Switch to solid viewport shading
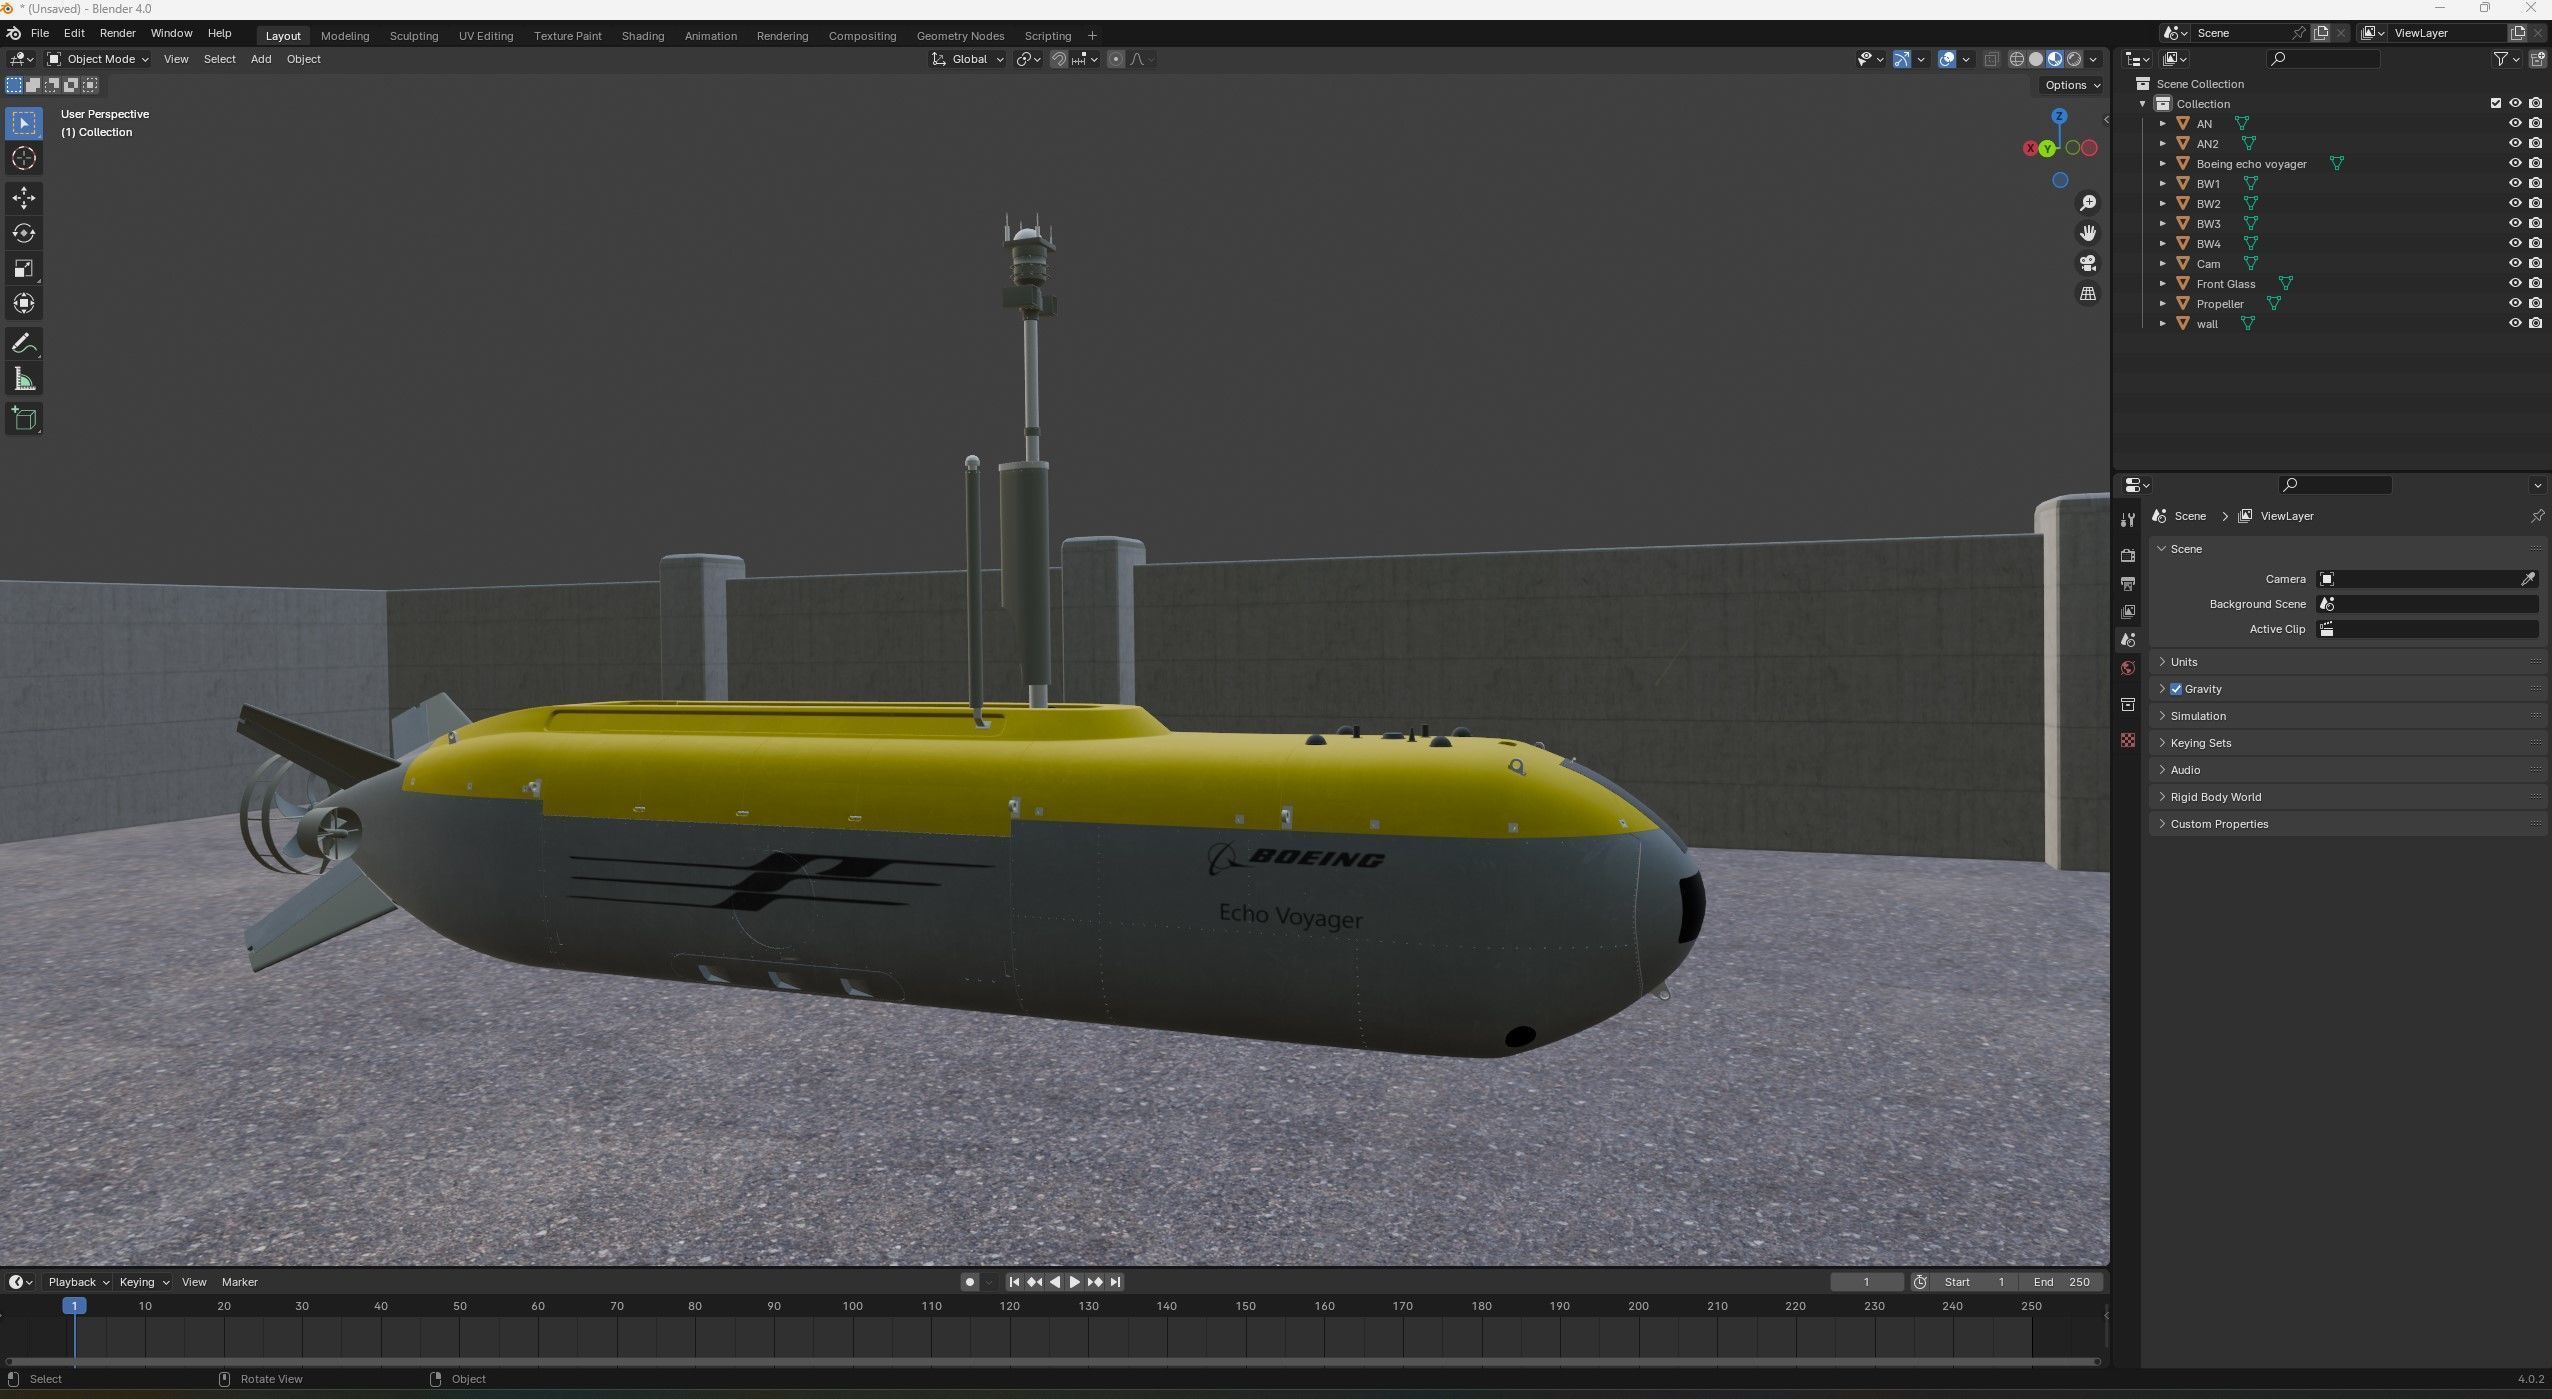The height and width of the screenshot is (1399, 2552). point(2035,59)
